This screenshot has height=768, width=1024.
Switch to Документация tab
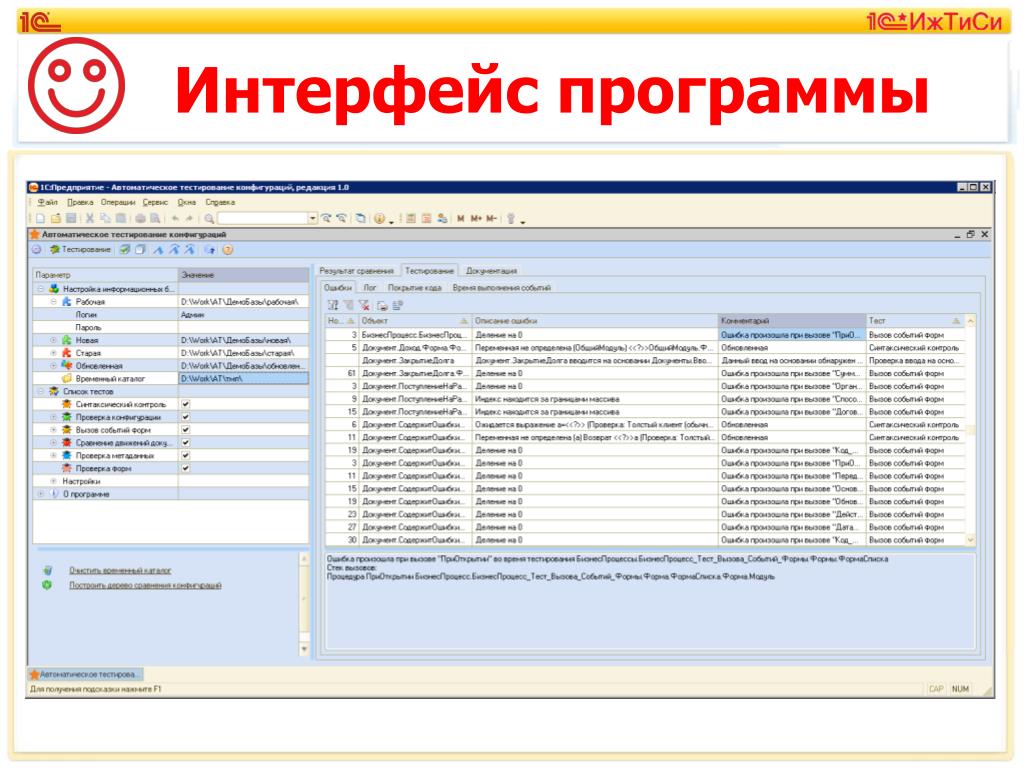tap(492, 270)
